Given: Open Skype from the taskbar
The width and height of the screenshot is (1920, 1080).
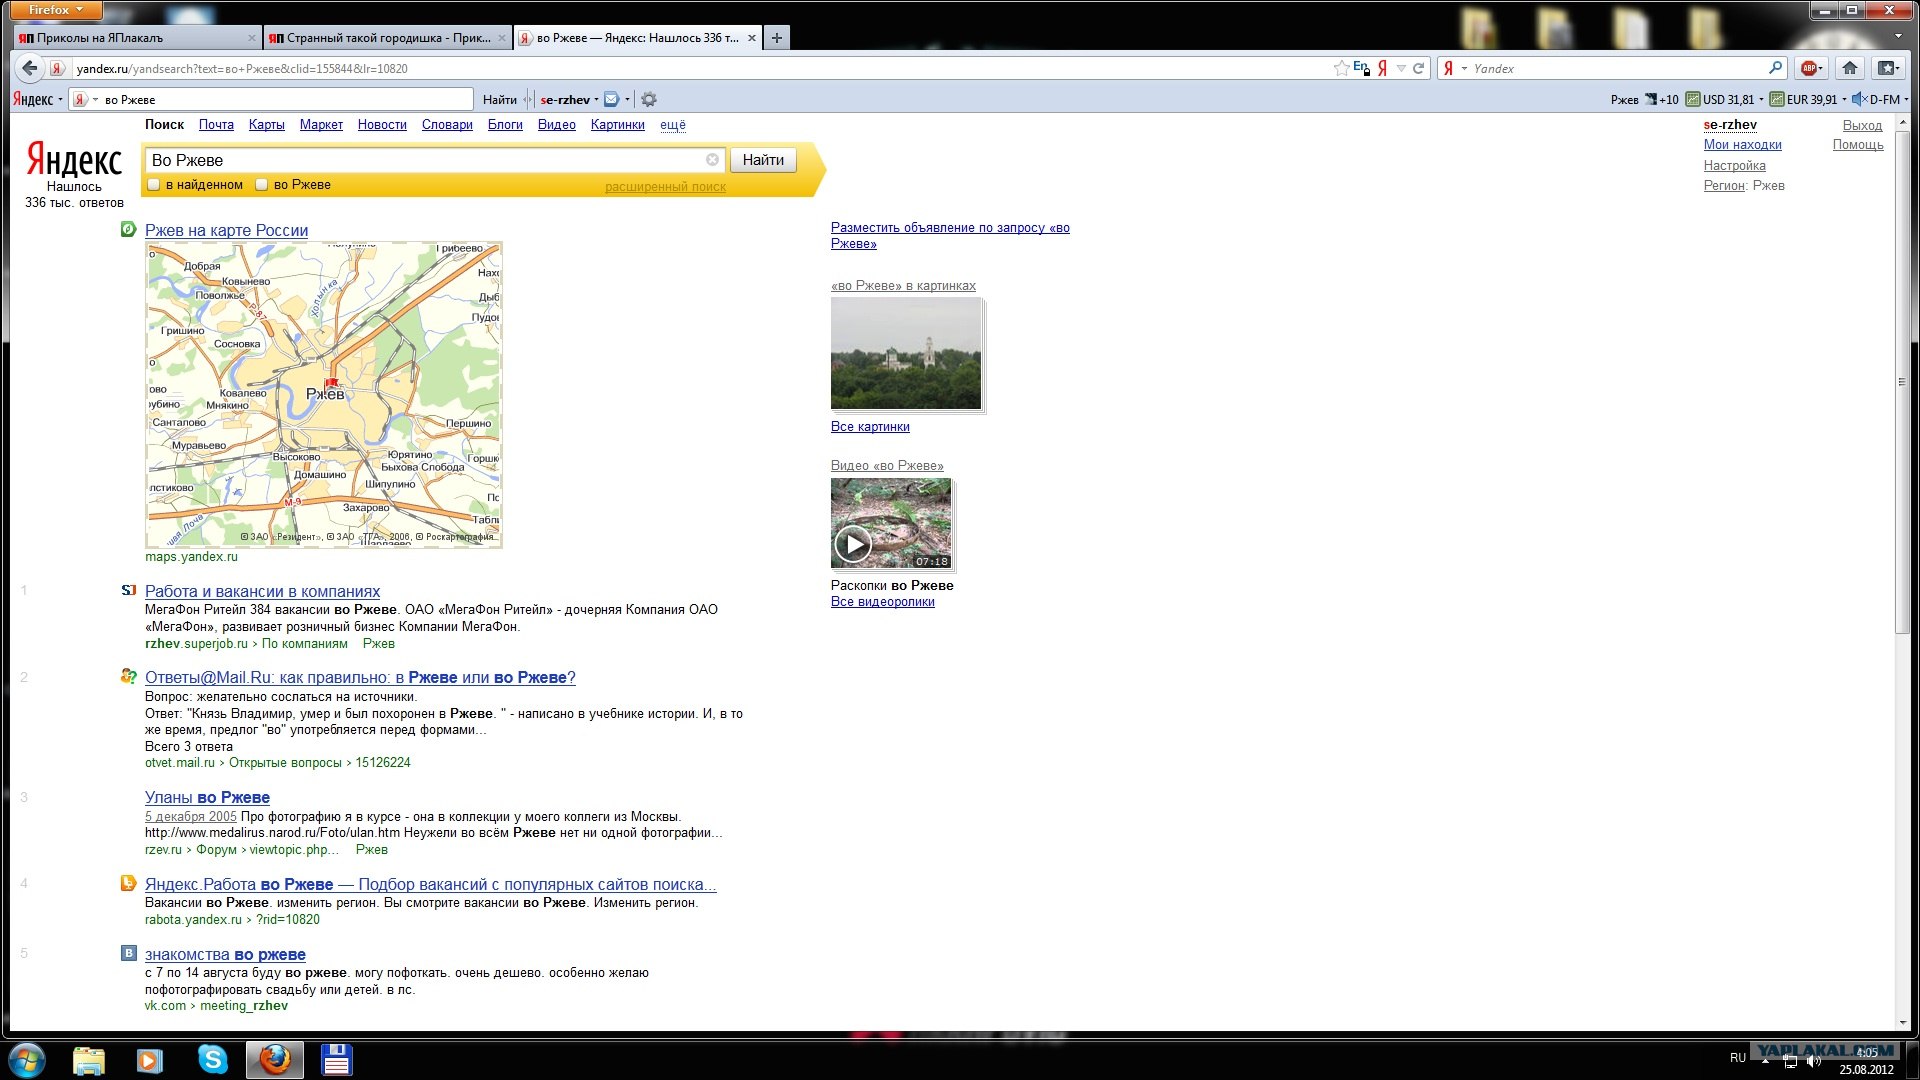Looking at the screenshot, I should (x=212, y=1059).
